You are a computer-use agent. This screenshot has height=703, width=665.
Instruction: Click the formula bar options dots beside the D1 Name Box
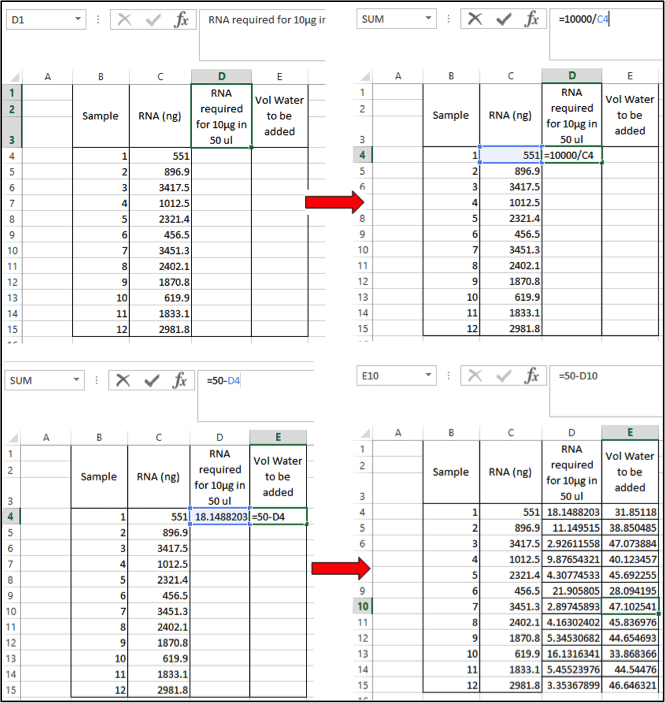[98, 20]
